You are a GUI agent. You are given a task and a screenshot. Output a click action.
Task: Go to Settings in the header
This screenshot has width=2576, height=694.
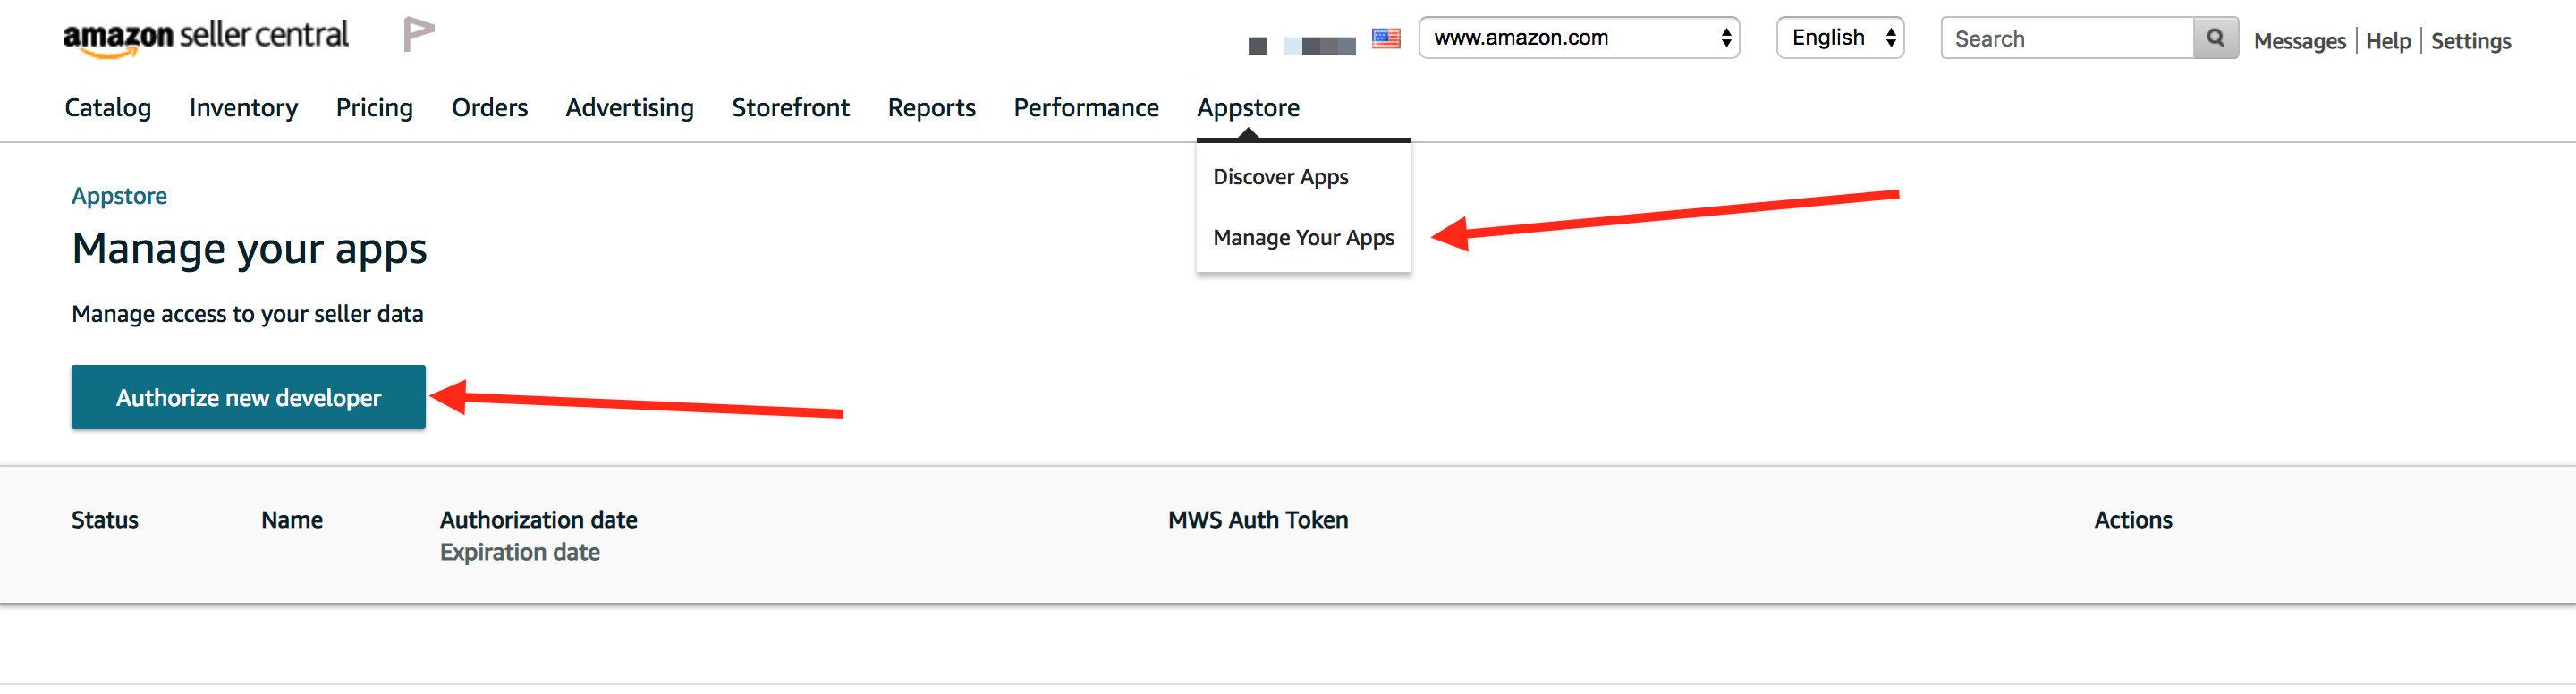click(2470, 41)
